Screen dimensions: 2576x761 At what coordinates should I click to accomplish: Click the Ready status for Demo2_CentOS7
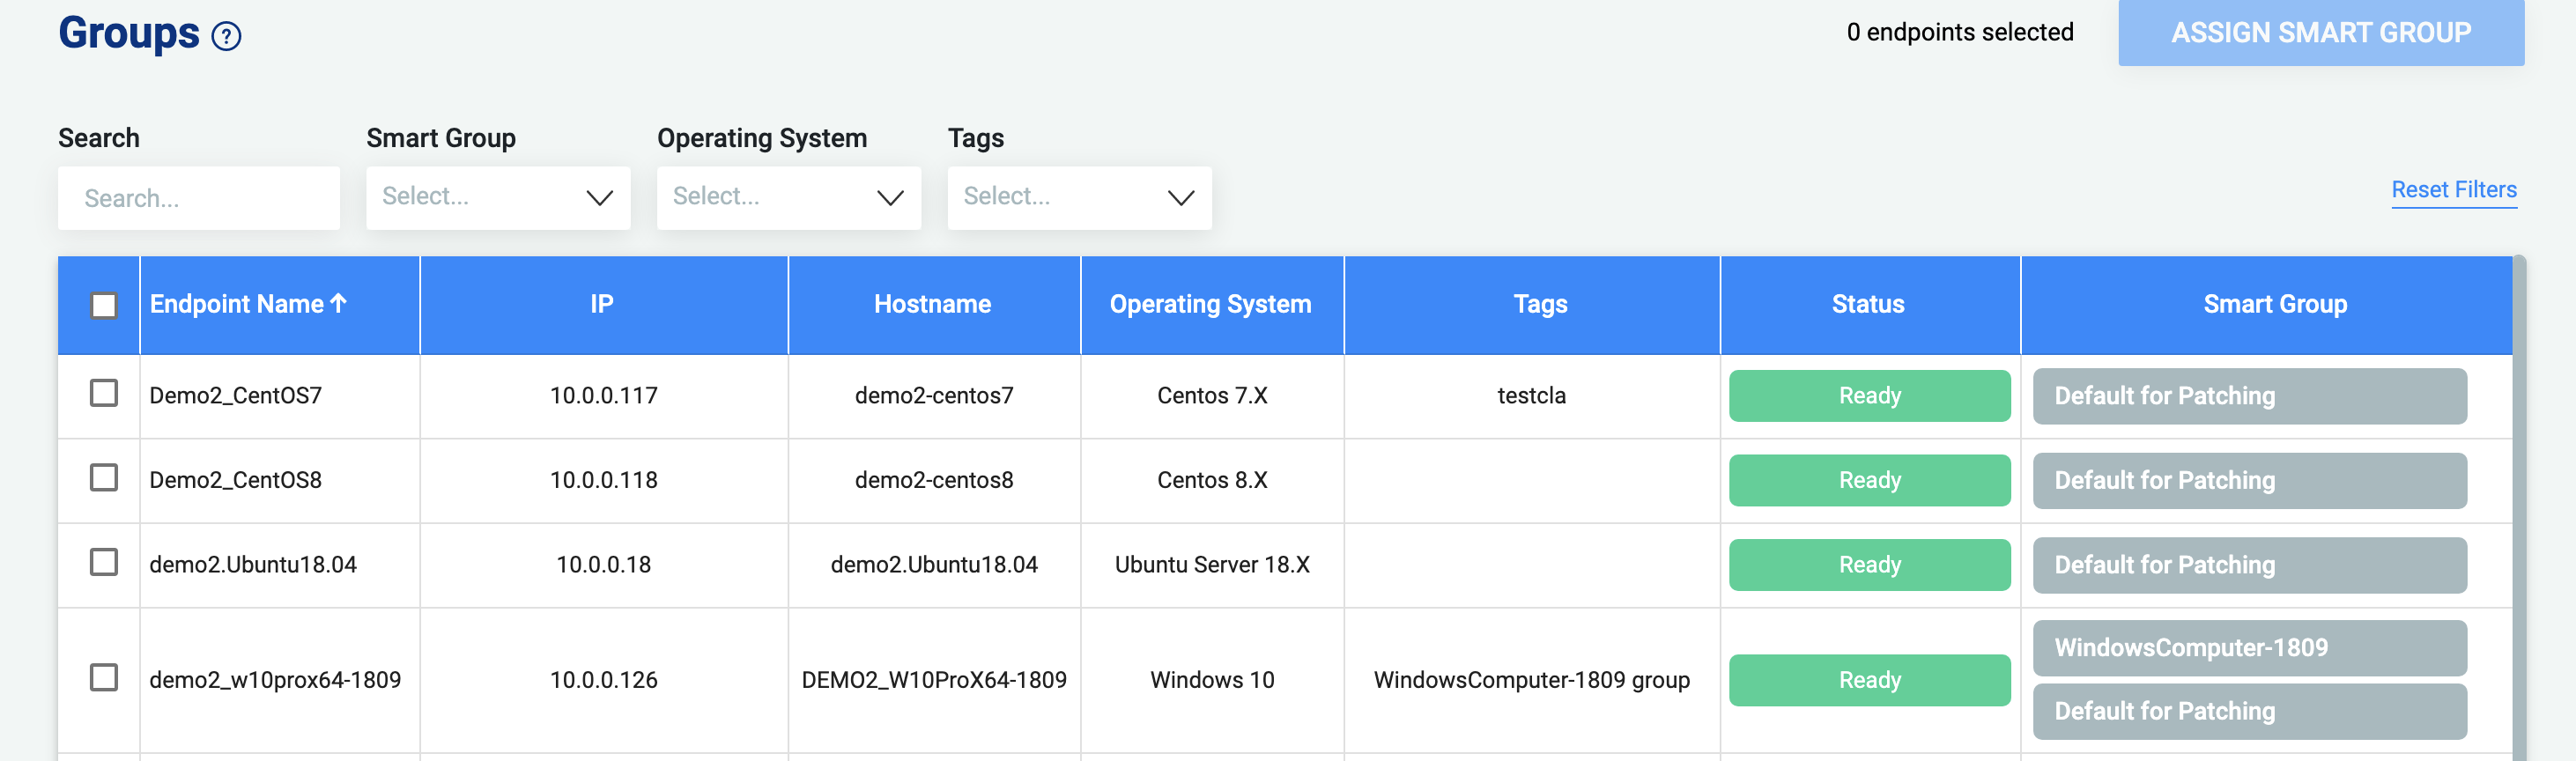(x=1869, y=396)
